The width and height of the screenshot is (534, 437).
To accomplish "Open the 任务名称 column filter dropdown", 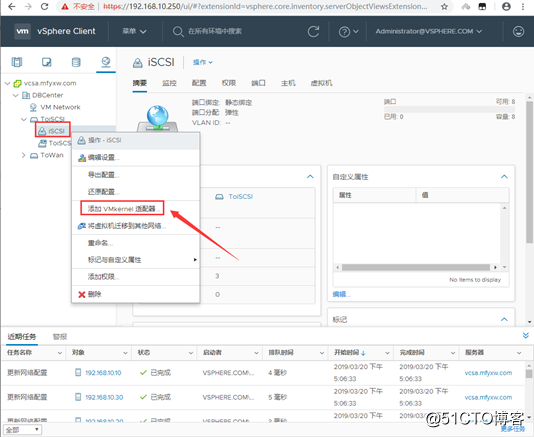I will point(60,353).
